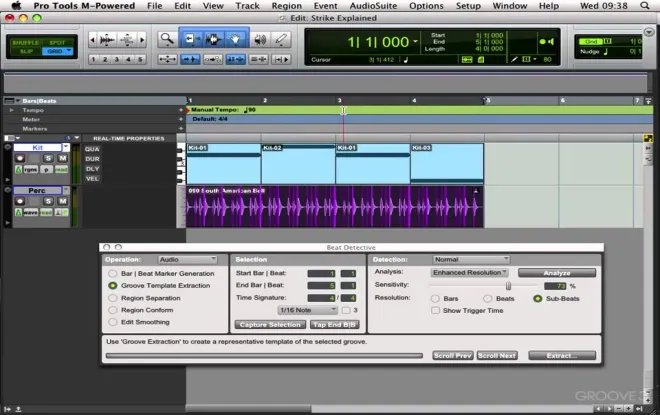This screenshot has height=415, width=660.
Task: Mute the Kit track
Action: 63,158
